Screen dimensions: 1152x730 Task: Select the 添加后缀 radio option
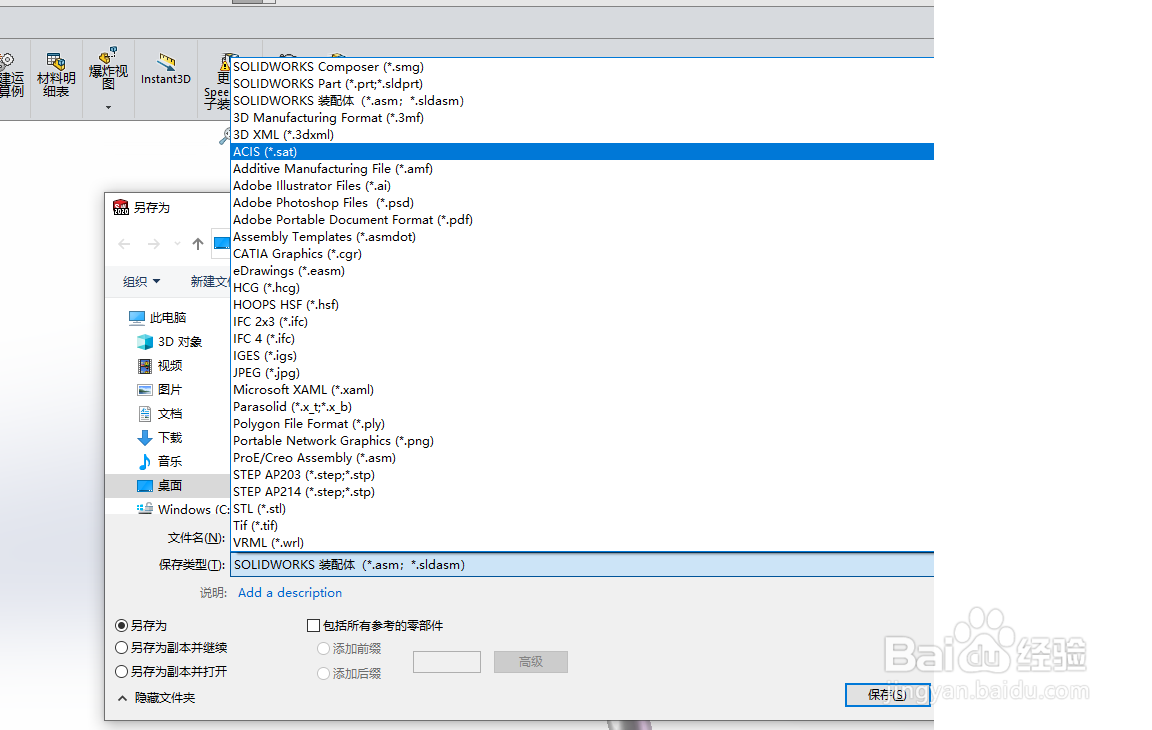(323, 673)
